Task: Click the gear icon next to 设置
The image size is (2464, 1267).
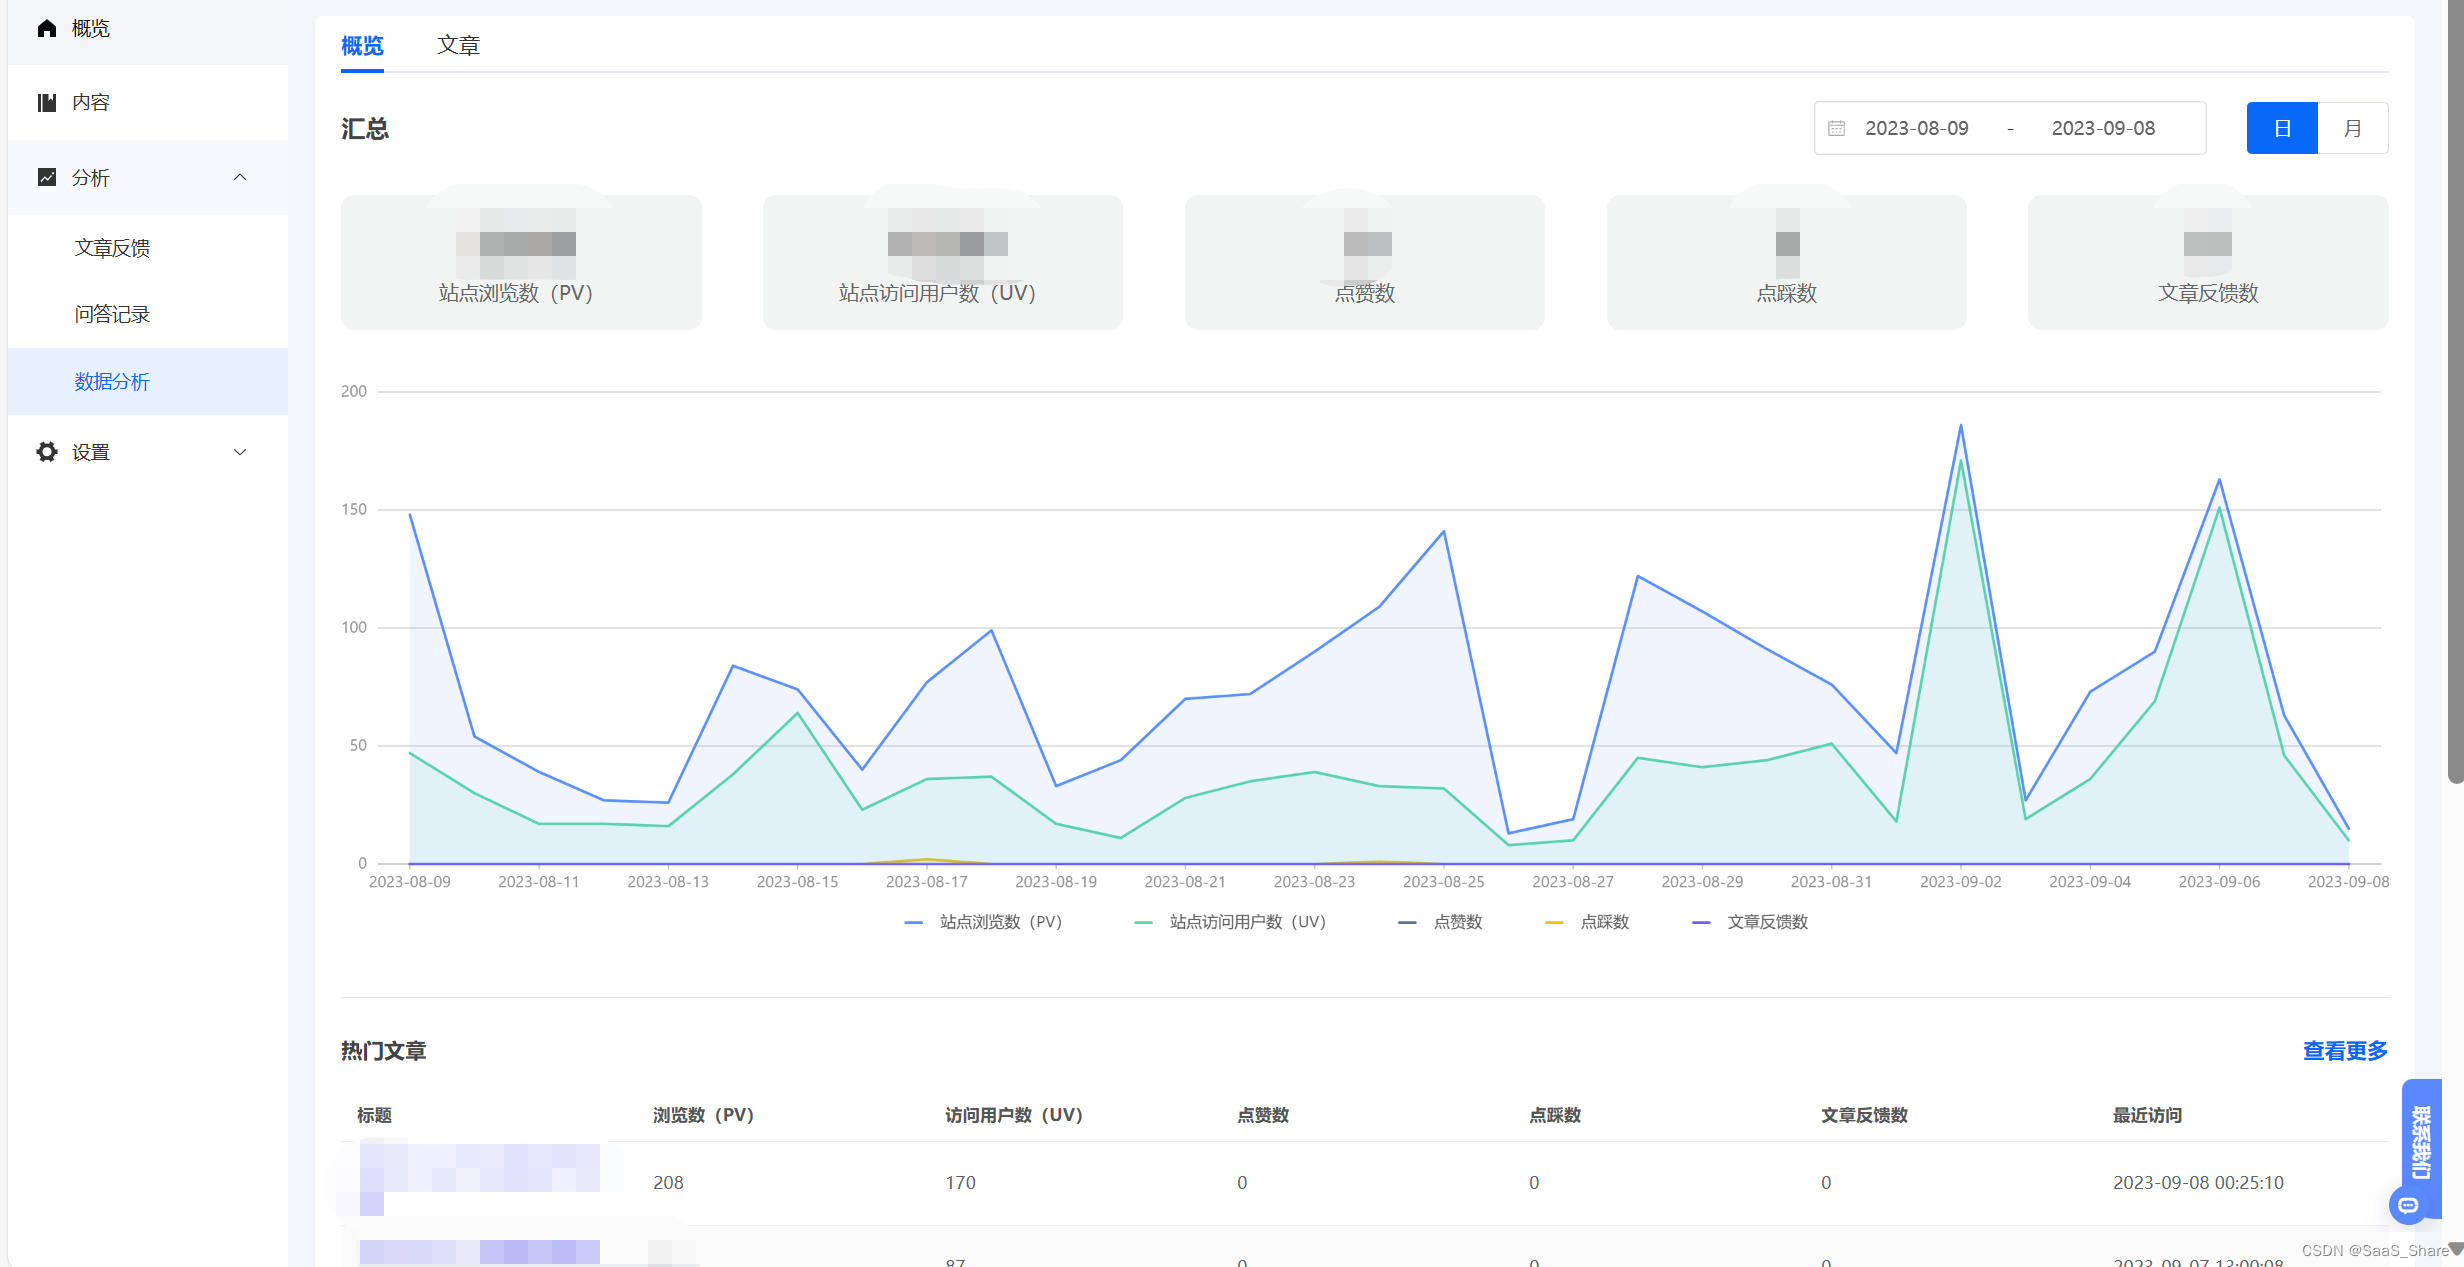Action: [x=46, y=452]
